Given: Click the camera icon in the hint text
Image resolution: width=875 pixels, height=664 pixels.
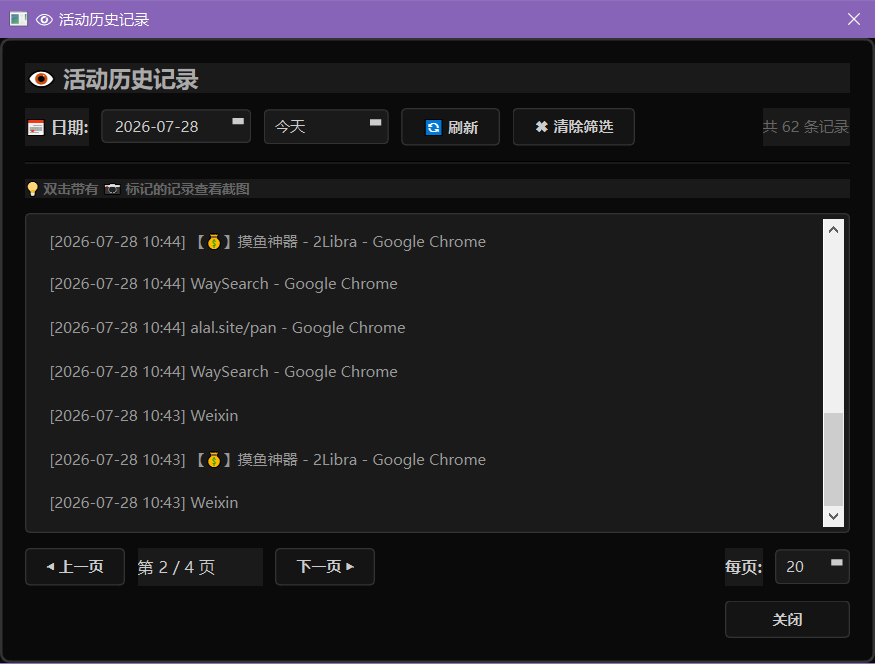Looking at the screenshot, I should (112, 189).
